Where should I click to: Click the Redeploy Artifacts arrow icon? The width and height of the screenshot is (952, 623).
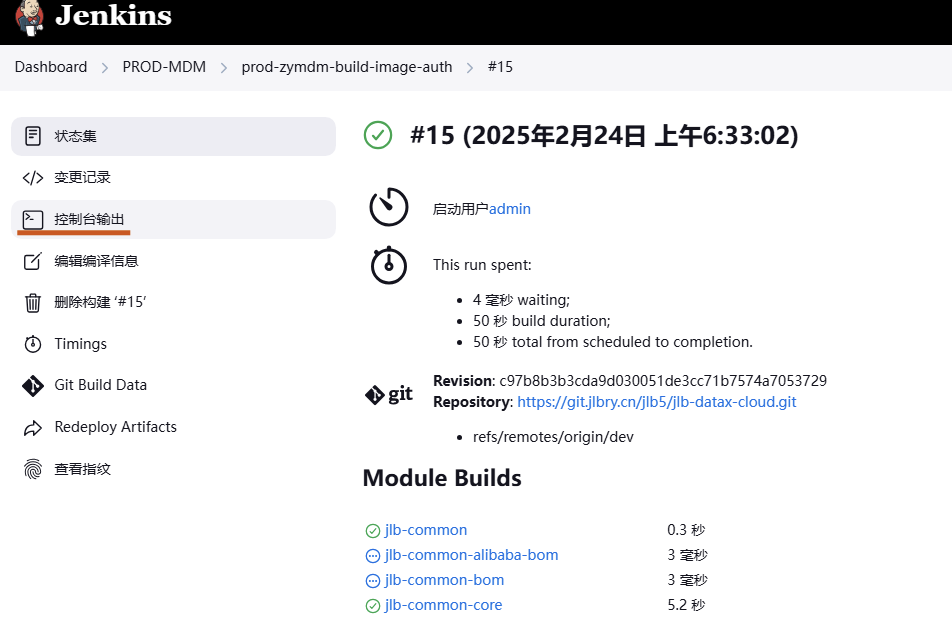[x=33, y=427]
